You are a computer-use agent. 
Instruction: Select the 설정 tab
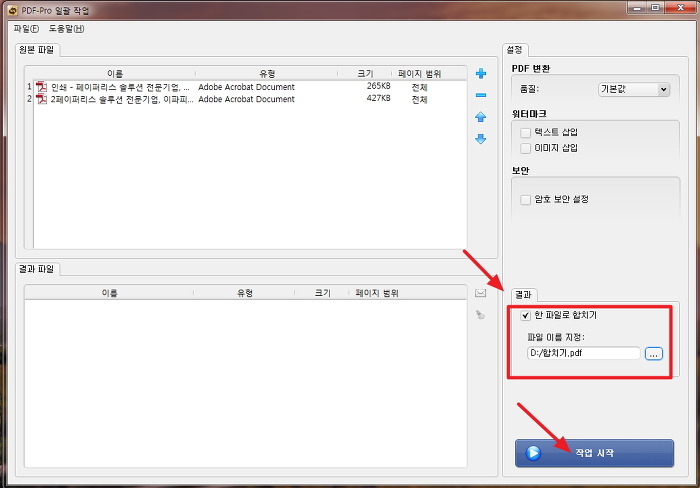click(515, 50)
